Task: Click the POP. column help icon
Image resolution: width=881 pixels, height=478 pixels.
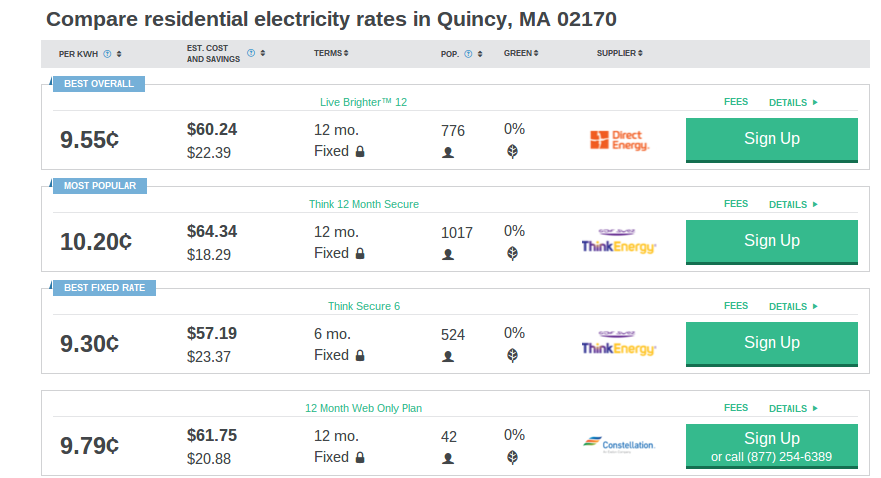Action: pos(468,54)
